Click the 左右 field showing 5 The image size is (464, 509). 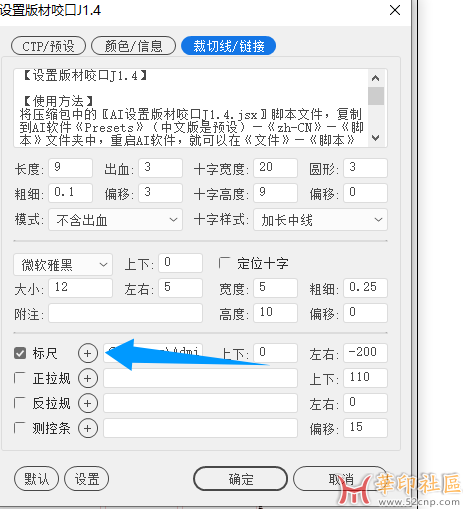point(181,288)
